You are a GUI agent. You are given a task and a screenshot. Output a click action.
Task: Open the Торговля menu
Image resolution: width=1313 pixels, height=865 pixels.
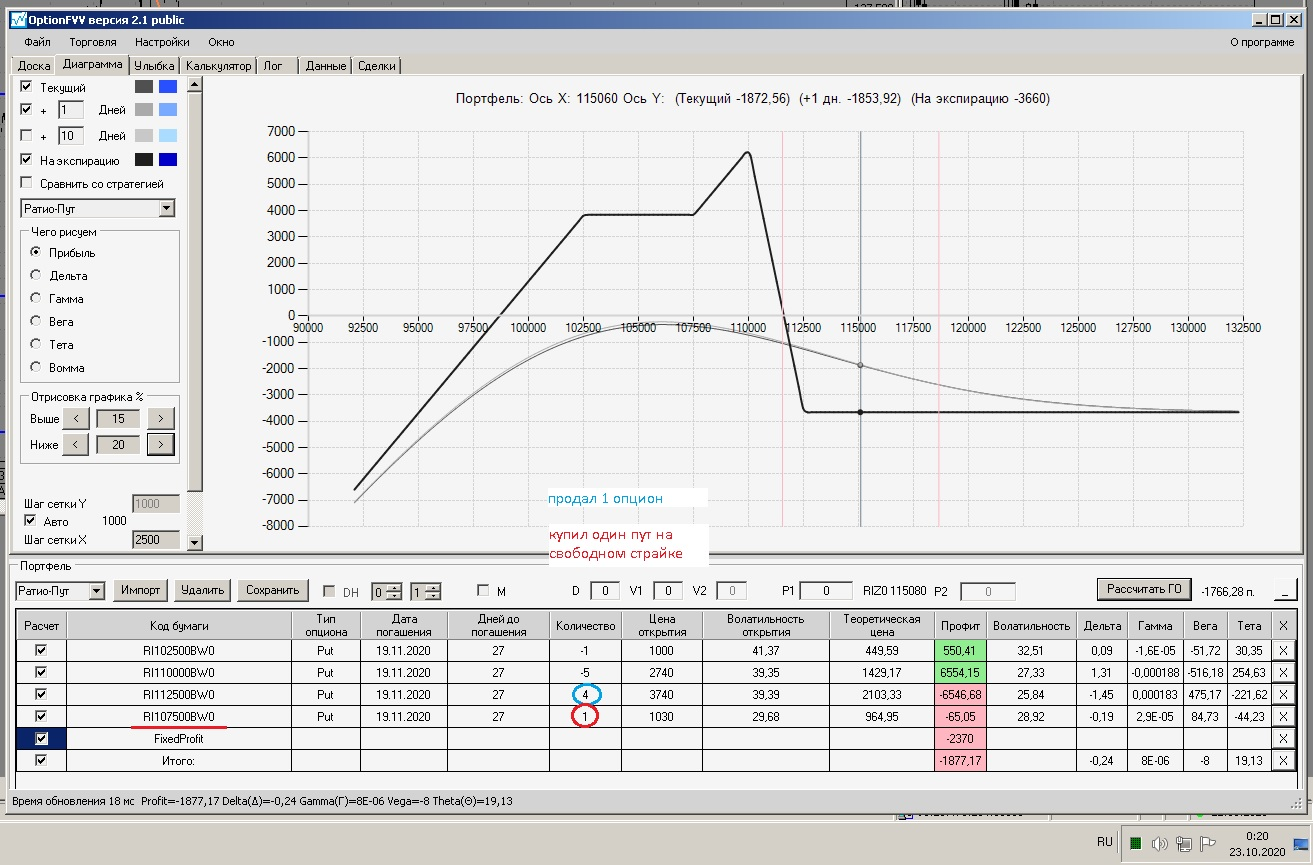tap(93, 42)
